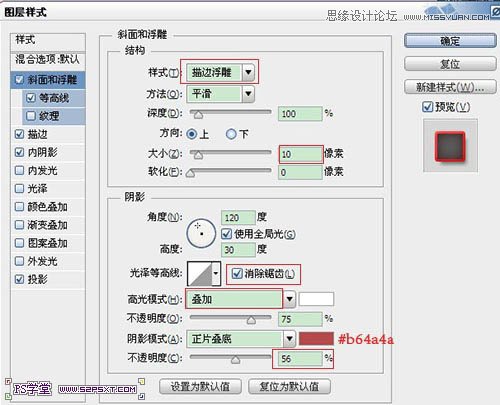Open the 方法(Q) dropdown 平滑
The height and width of the screenshot is (405, 500).
click(x=220, y=94)
